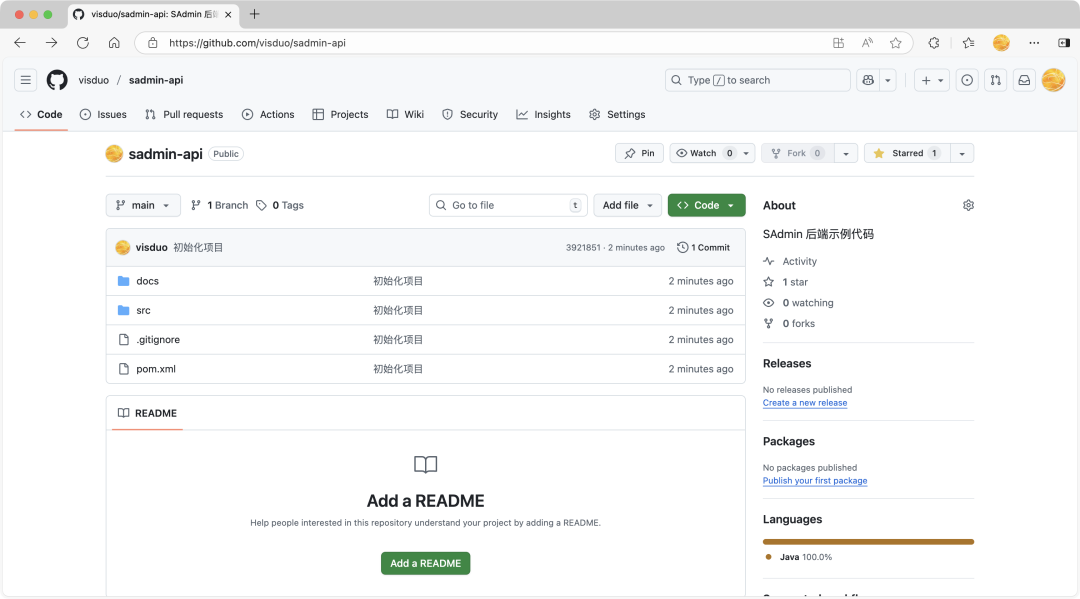1080x599 pixels.
Task: Open a new browser tab
Action: point(255,14)
